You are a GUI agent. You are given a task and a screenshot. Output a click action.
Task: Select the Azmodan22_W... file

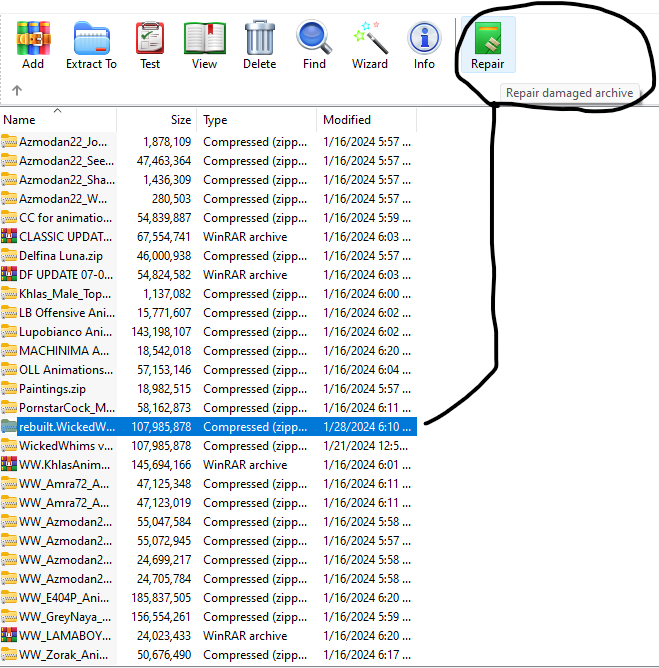click(208, 199)
